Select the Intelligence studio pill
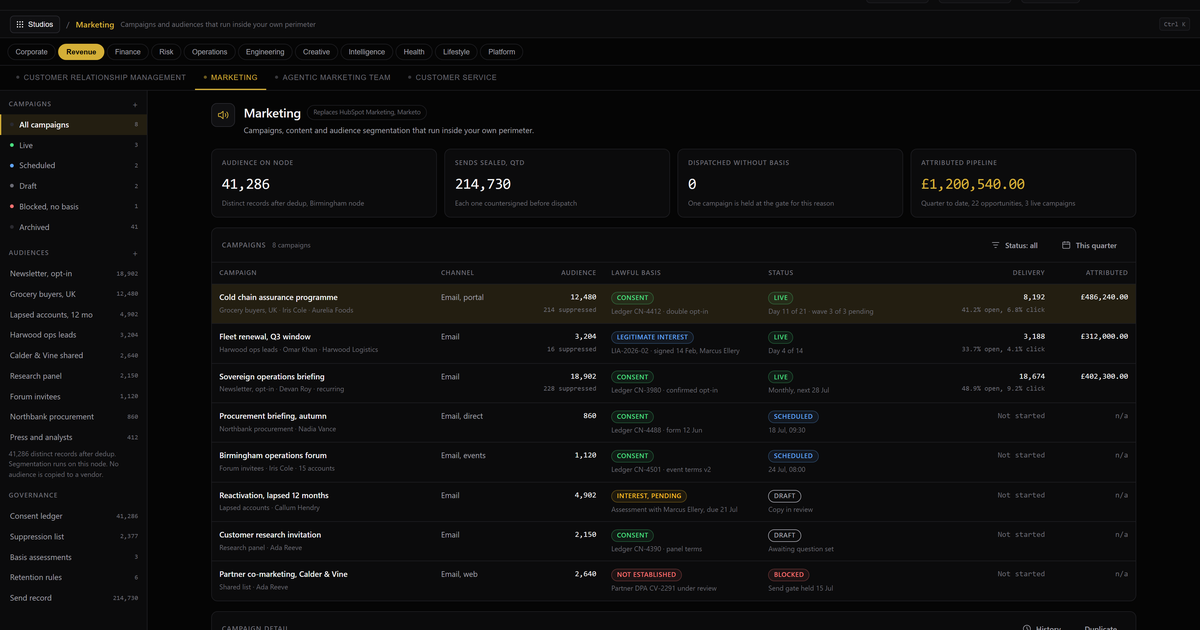The image size is (1200, 630). pyautogui.click(x=367, y=52)
